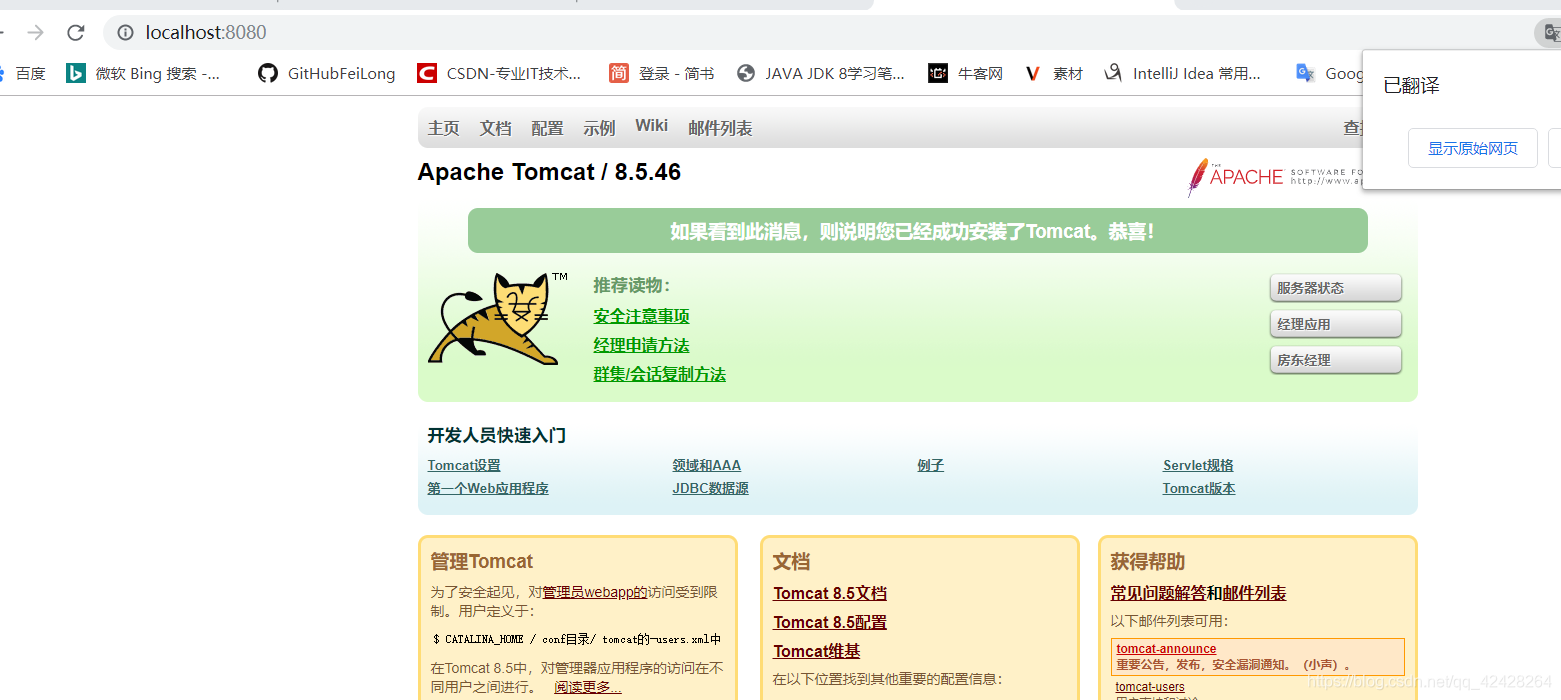Viewport: 1561px width, 700px height.
Task: Open the 安全注意事项 link
Action: [x=642, y=316]
